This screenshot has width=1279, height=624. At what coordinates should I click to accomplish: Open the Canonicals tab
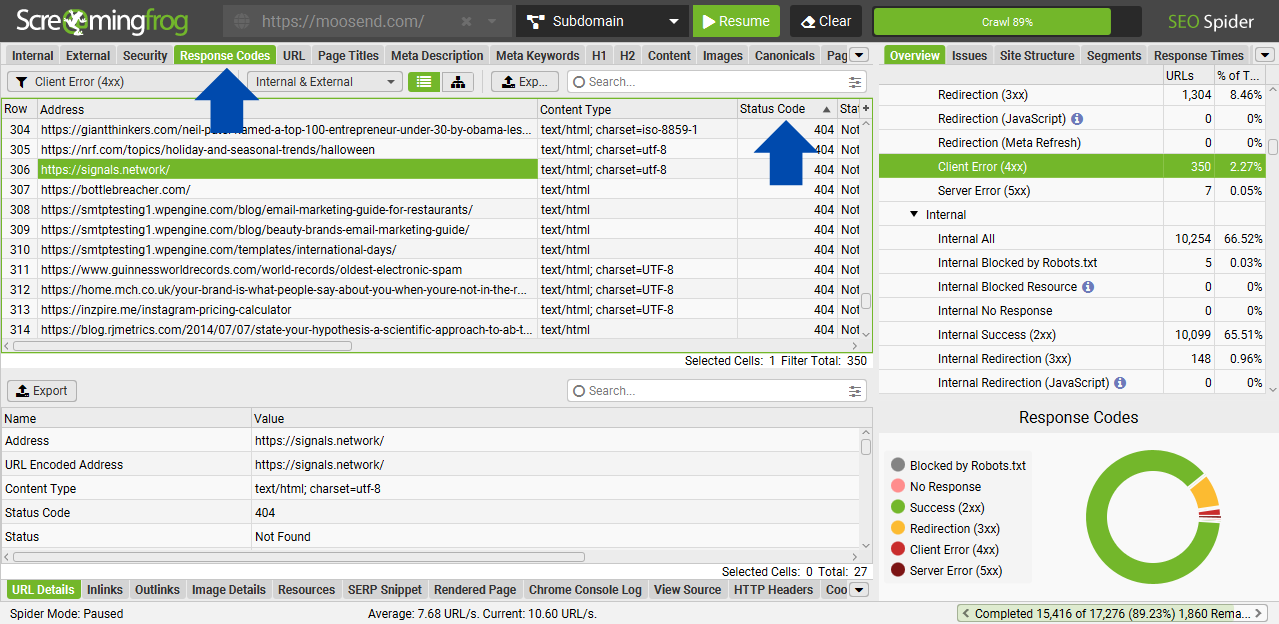[x=785, y=56]
